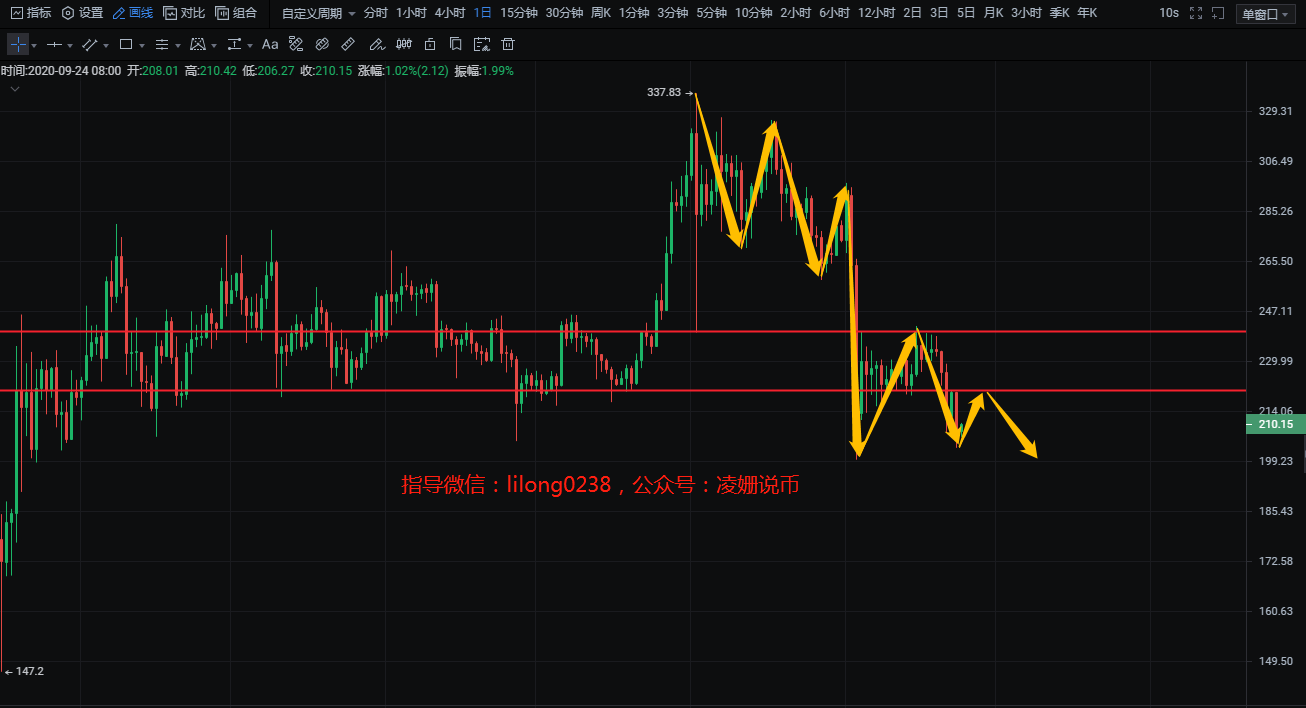Open the 单窗口 window layout dropdown
Image resolution: width=1306 pixels, height=708 pixels.
(1267, 13)
